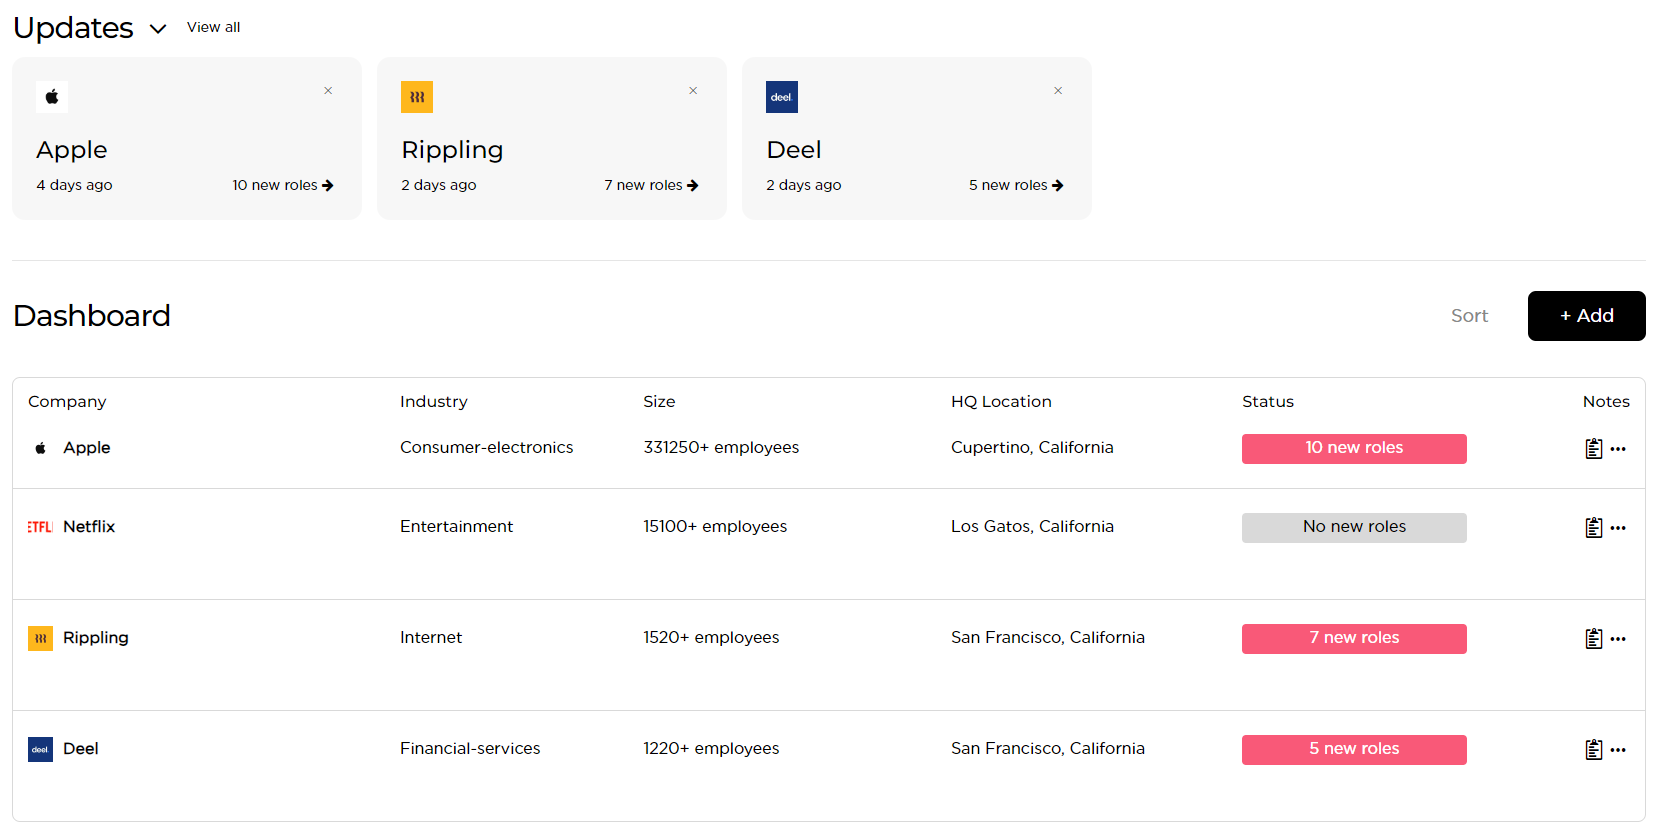Click the 1520+ employees cell
The image size is (1663, 837).
click(711, 638)
